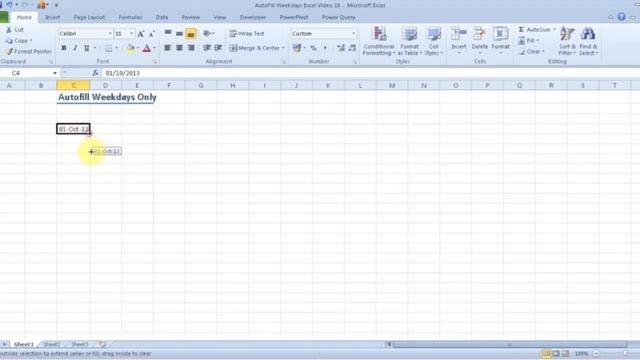640x360 pixels.
Task: Center text horizontally
Action: click(x=179, y=48)
